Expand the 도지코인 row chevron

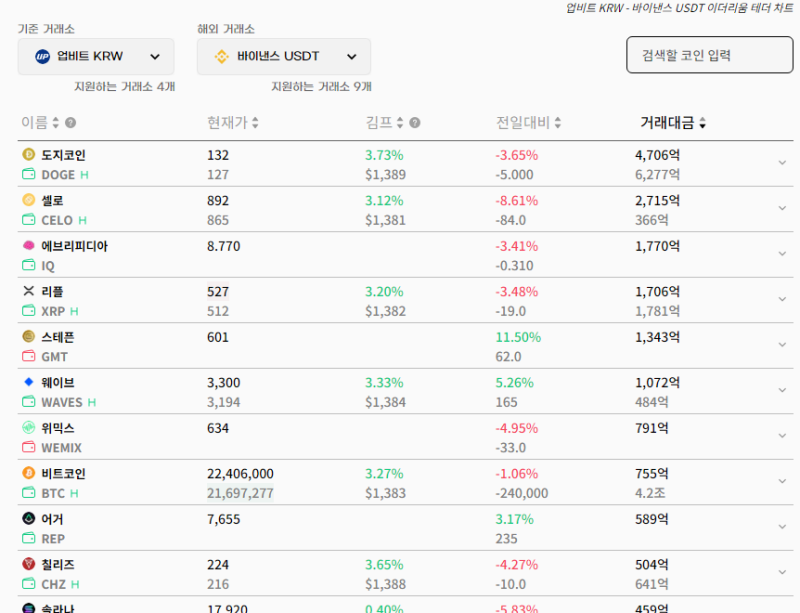coord(782,163)
